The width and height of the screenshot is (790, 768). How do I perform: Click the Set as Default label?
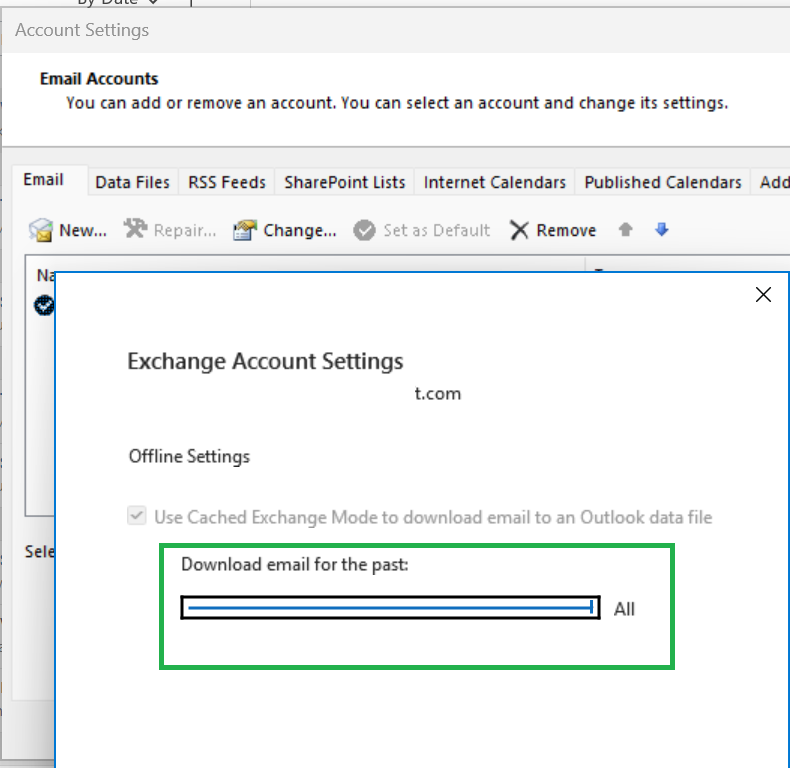pyautogui.click(x=436, y=230)
